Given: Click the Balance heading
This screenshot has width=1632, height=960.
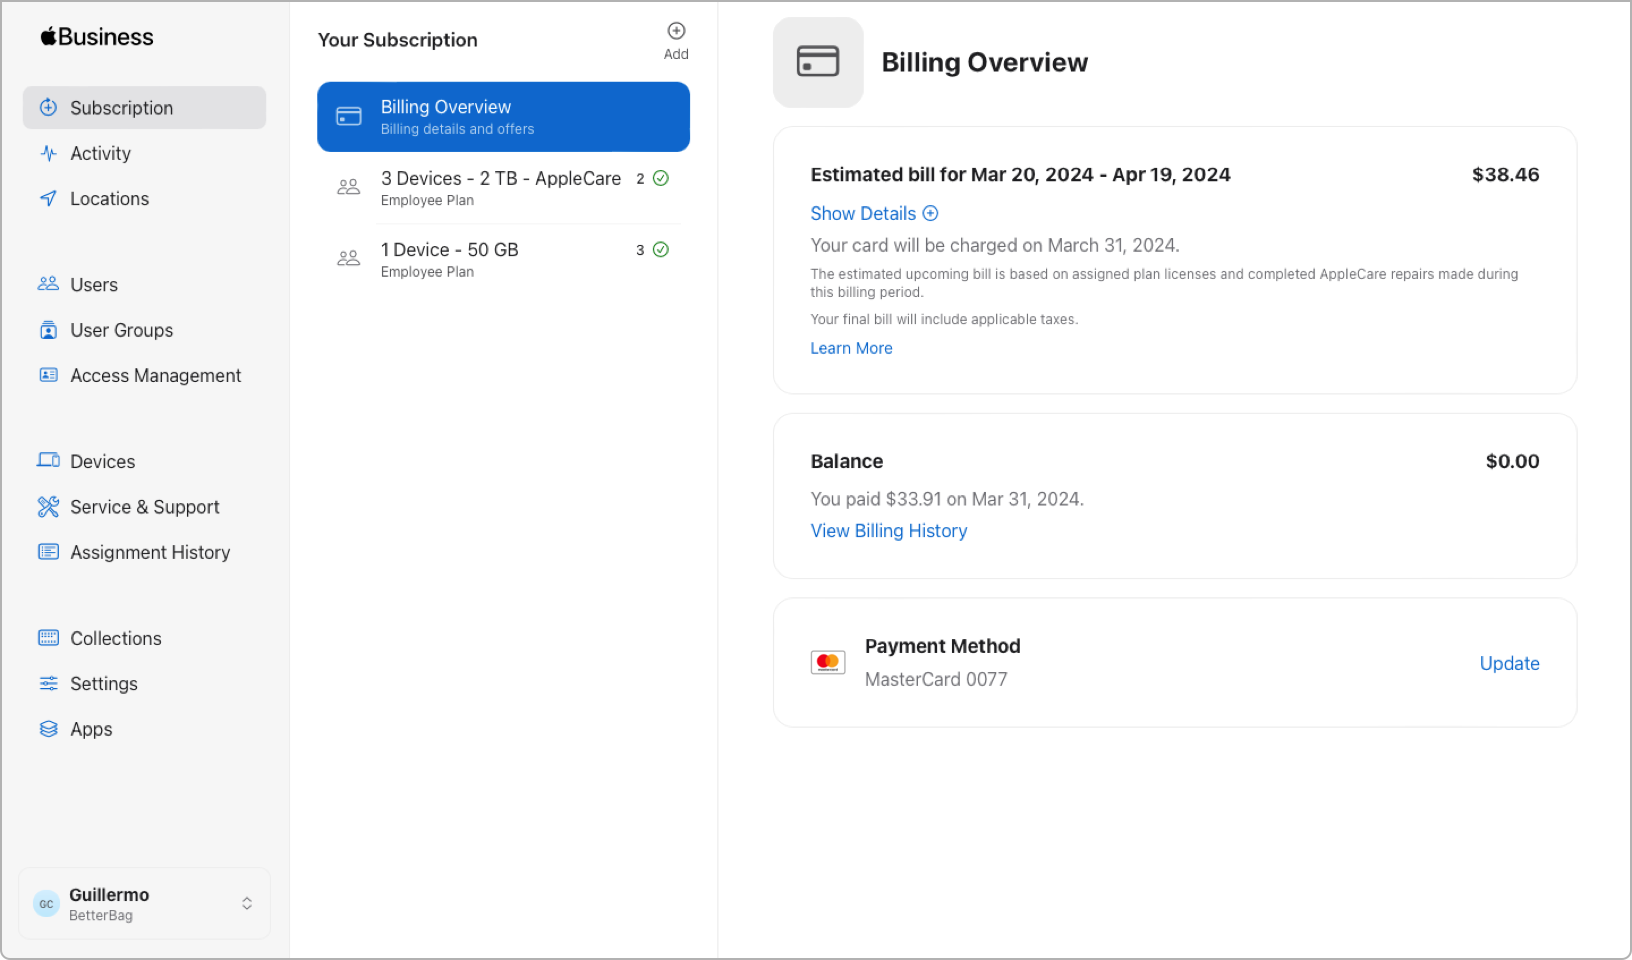Looking at the screenshot, I should 846,461.
